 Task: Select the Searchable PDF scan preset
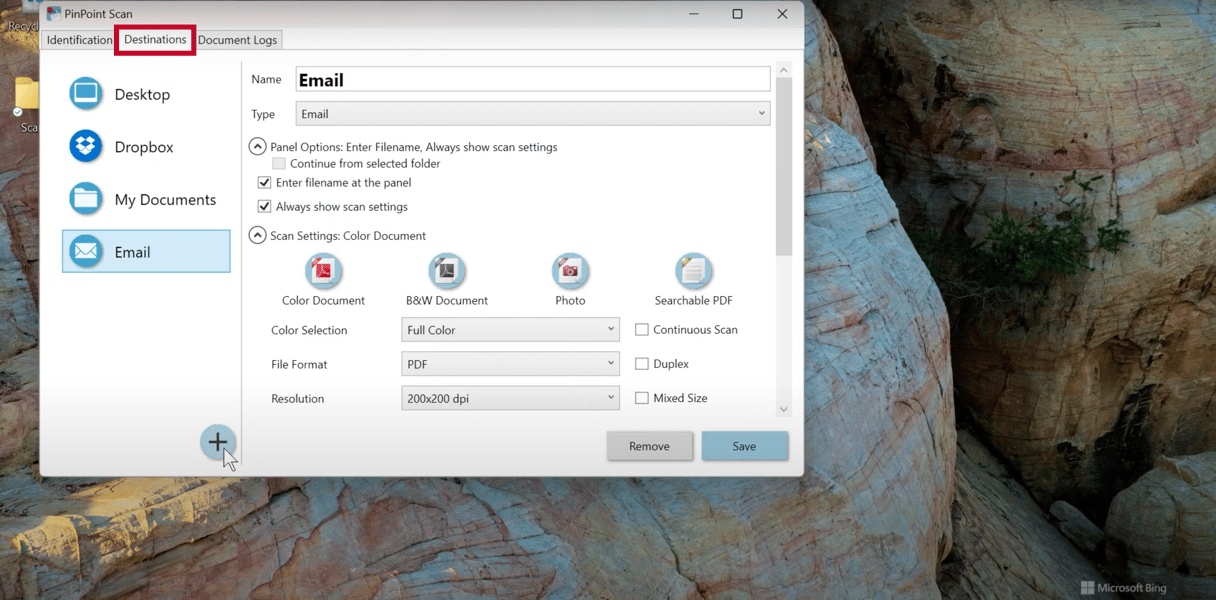point(693,272)
